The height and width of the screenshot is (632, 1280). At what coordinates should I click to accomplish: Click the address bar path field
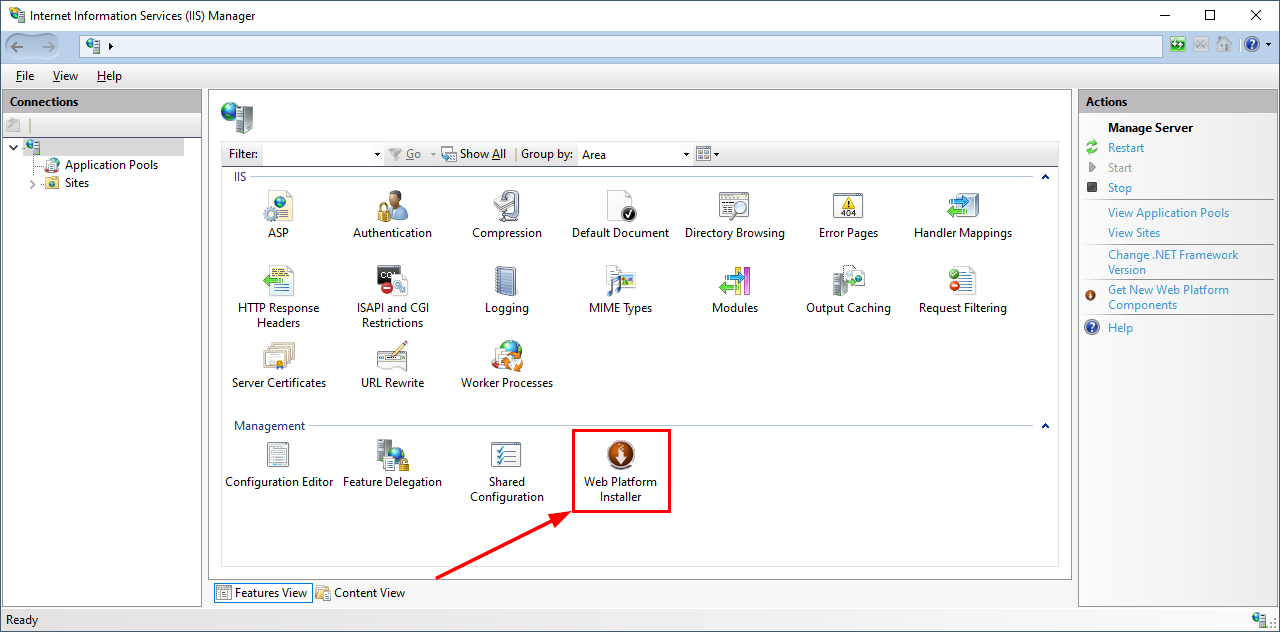tap(621, 46)
